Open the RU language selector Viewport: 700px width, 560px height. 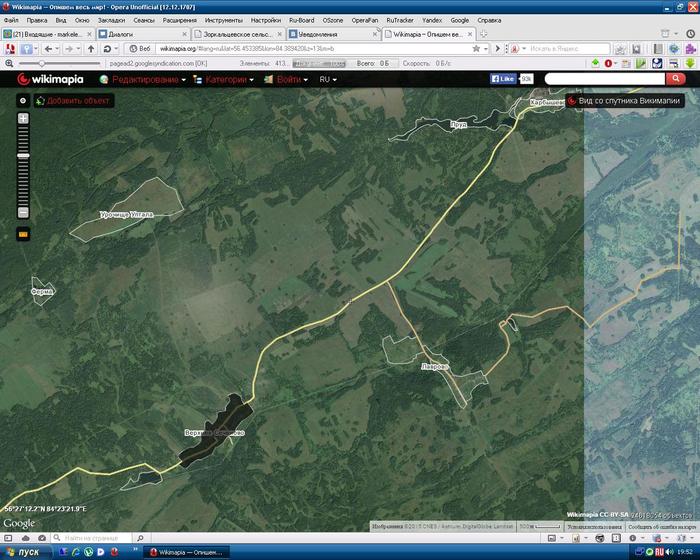click(x=328, y=79)
